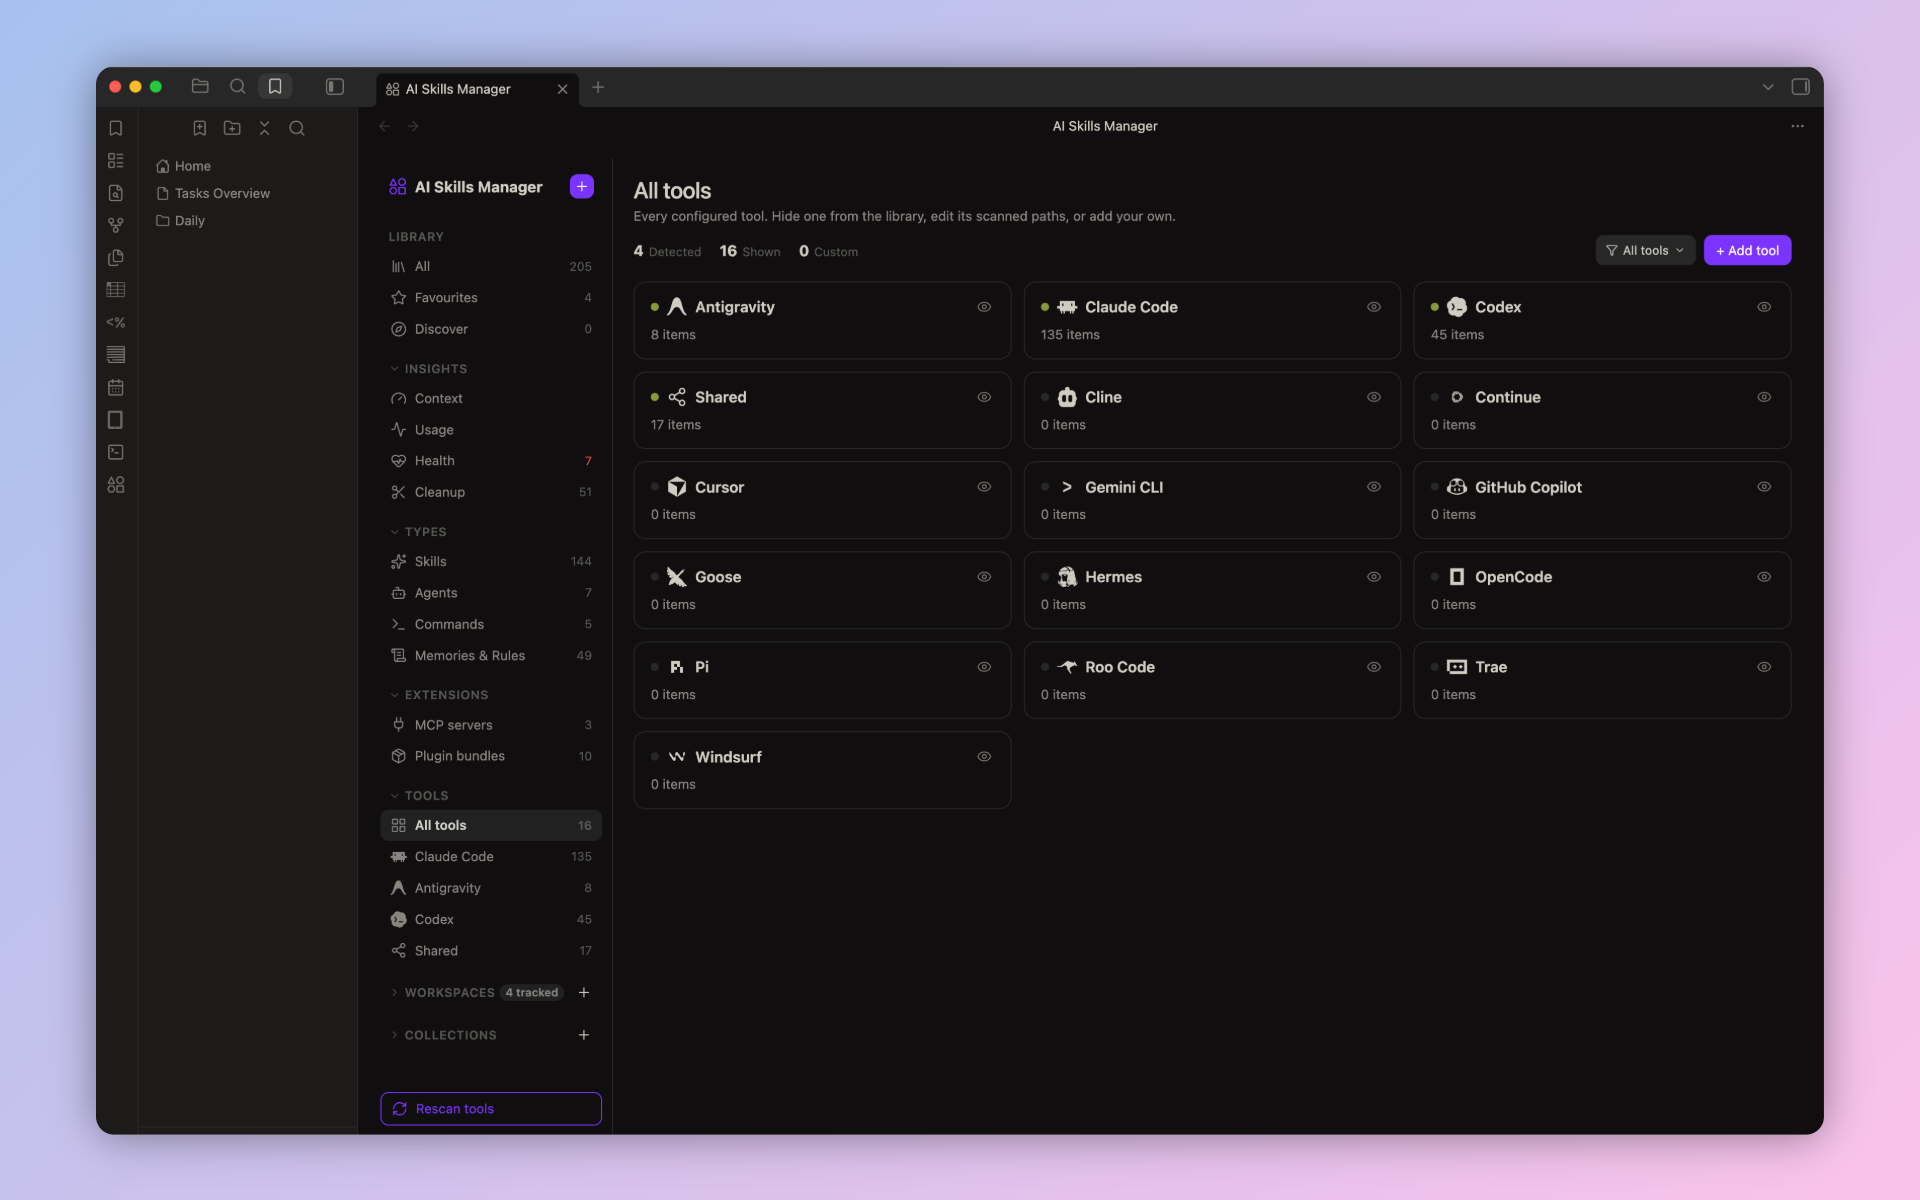The image size is (1920, 1200).
Task: Hide the Antigravity tool with eye icon
Action: point(984,307)
